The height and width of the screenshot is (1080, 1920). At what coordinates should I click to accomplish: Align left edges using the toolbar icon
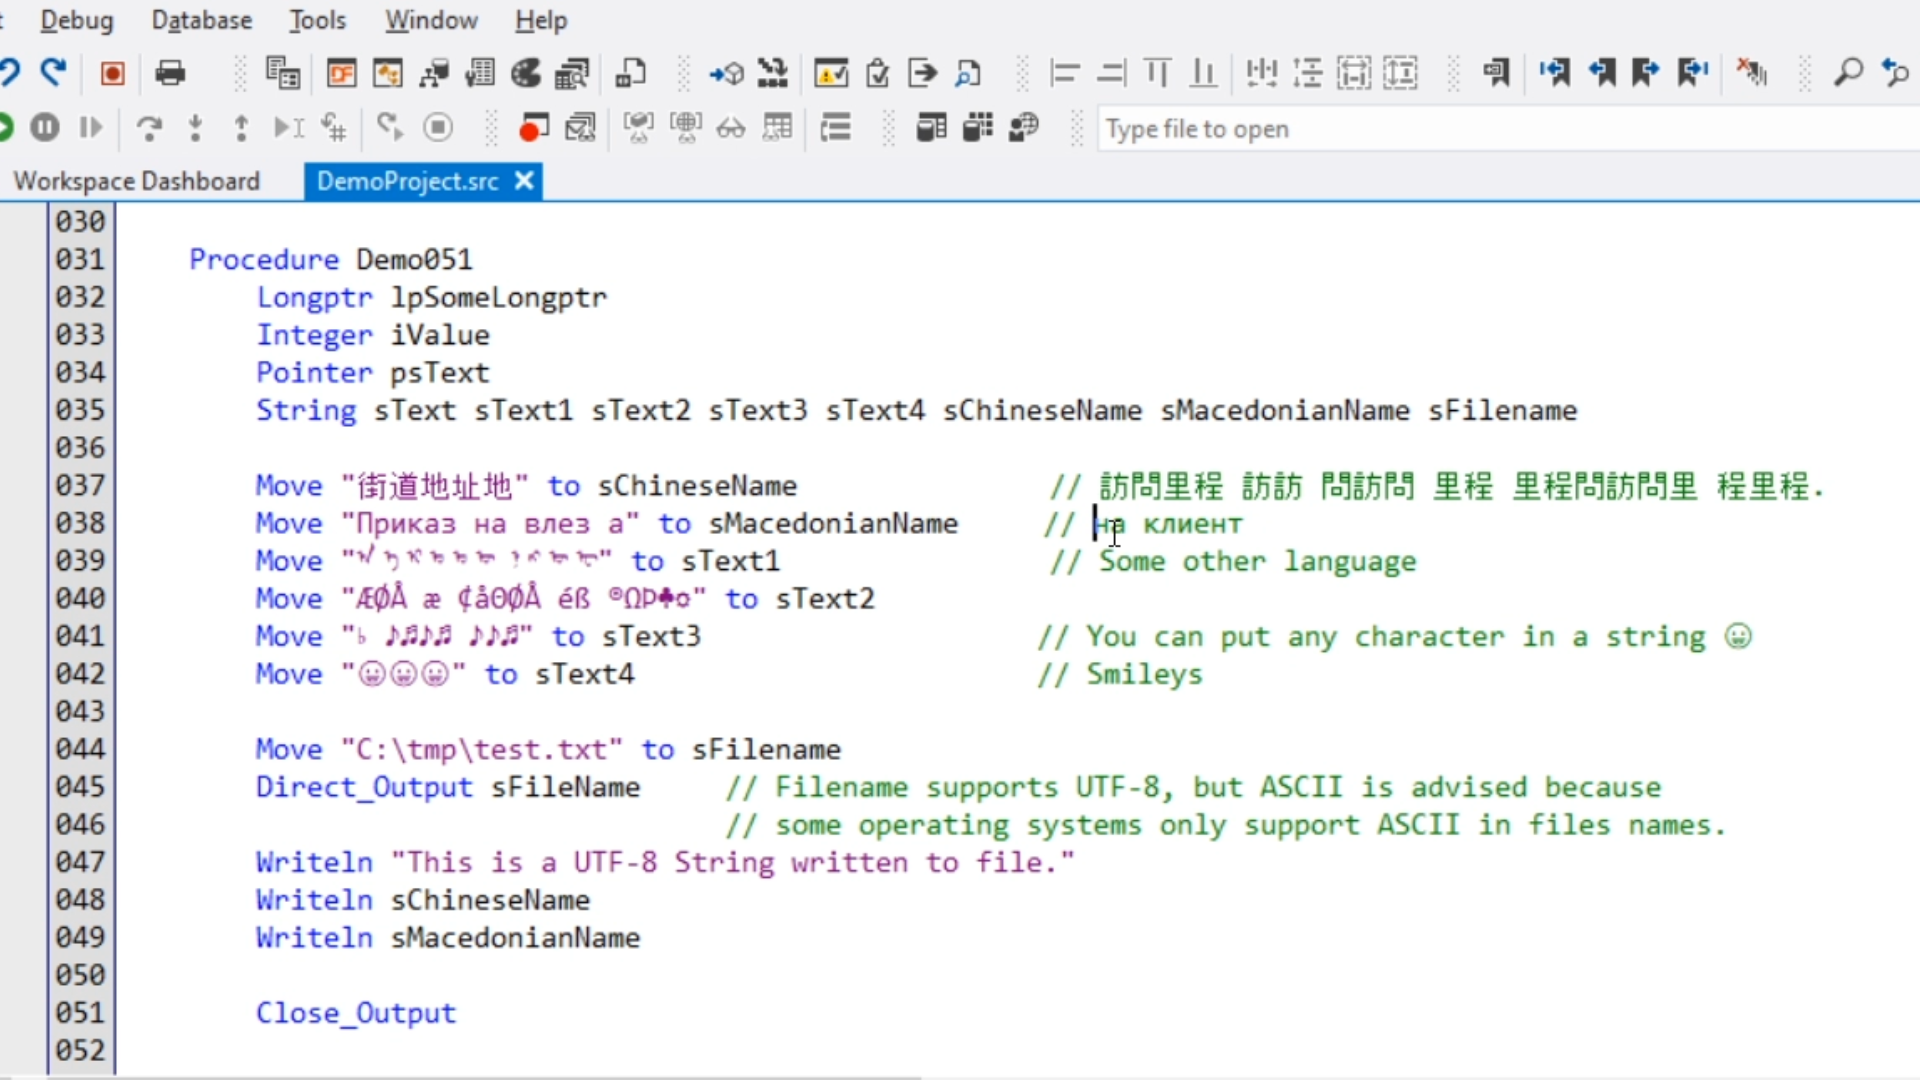pos(1064,73)
